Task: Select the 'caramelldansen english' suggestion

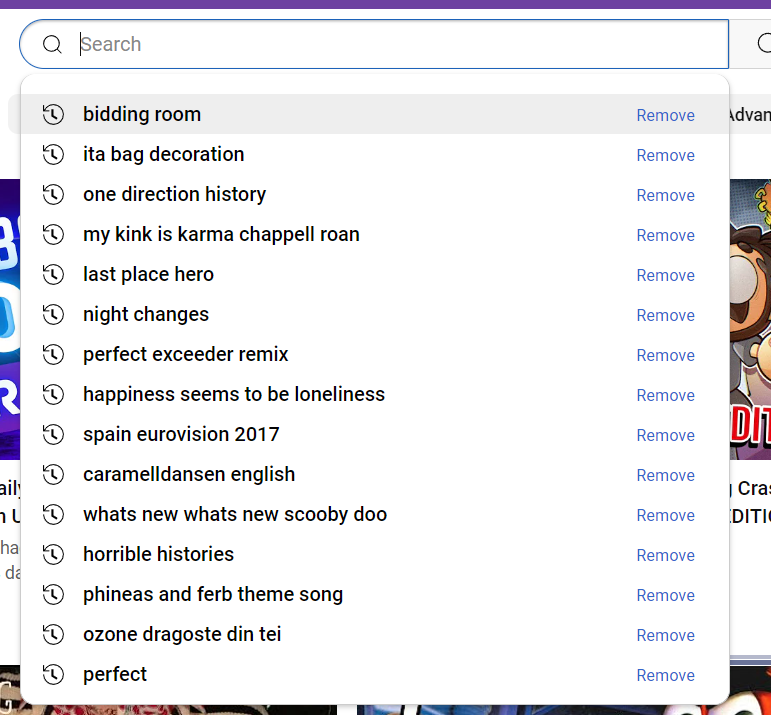Action: tap(375, 474)
